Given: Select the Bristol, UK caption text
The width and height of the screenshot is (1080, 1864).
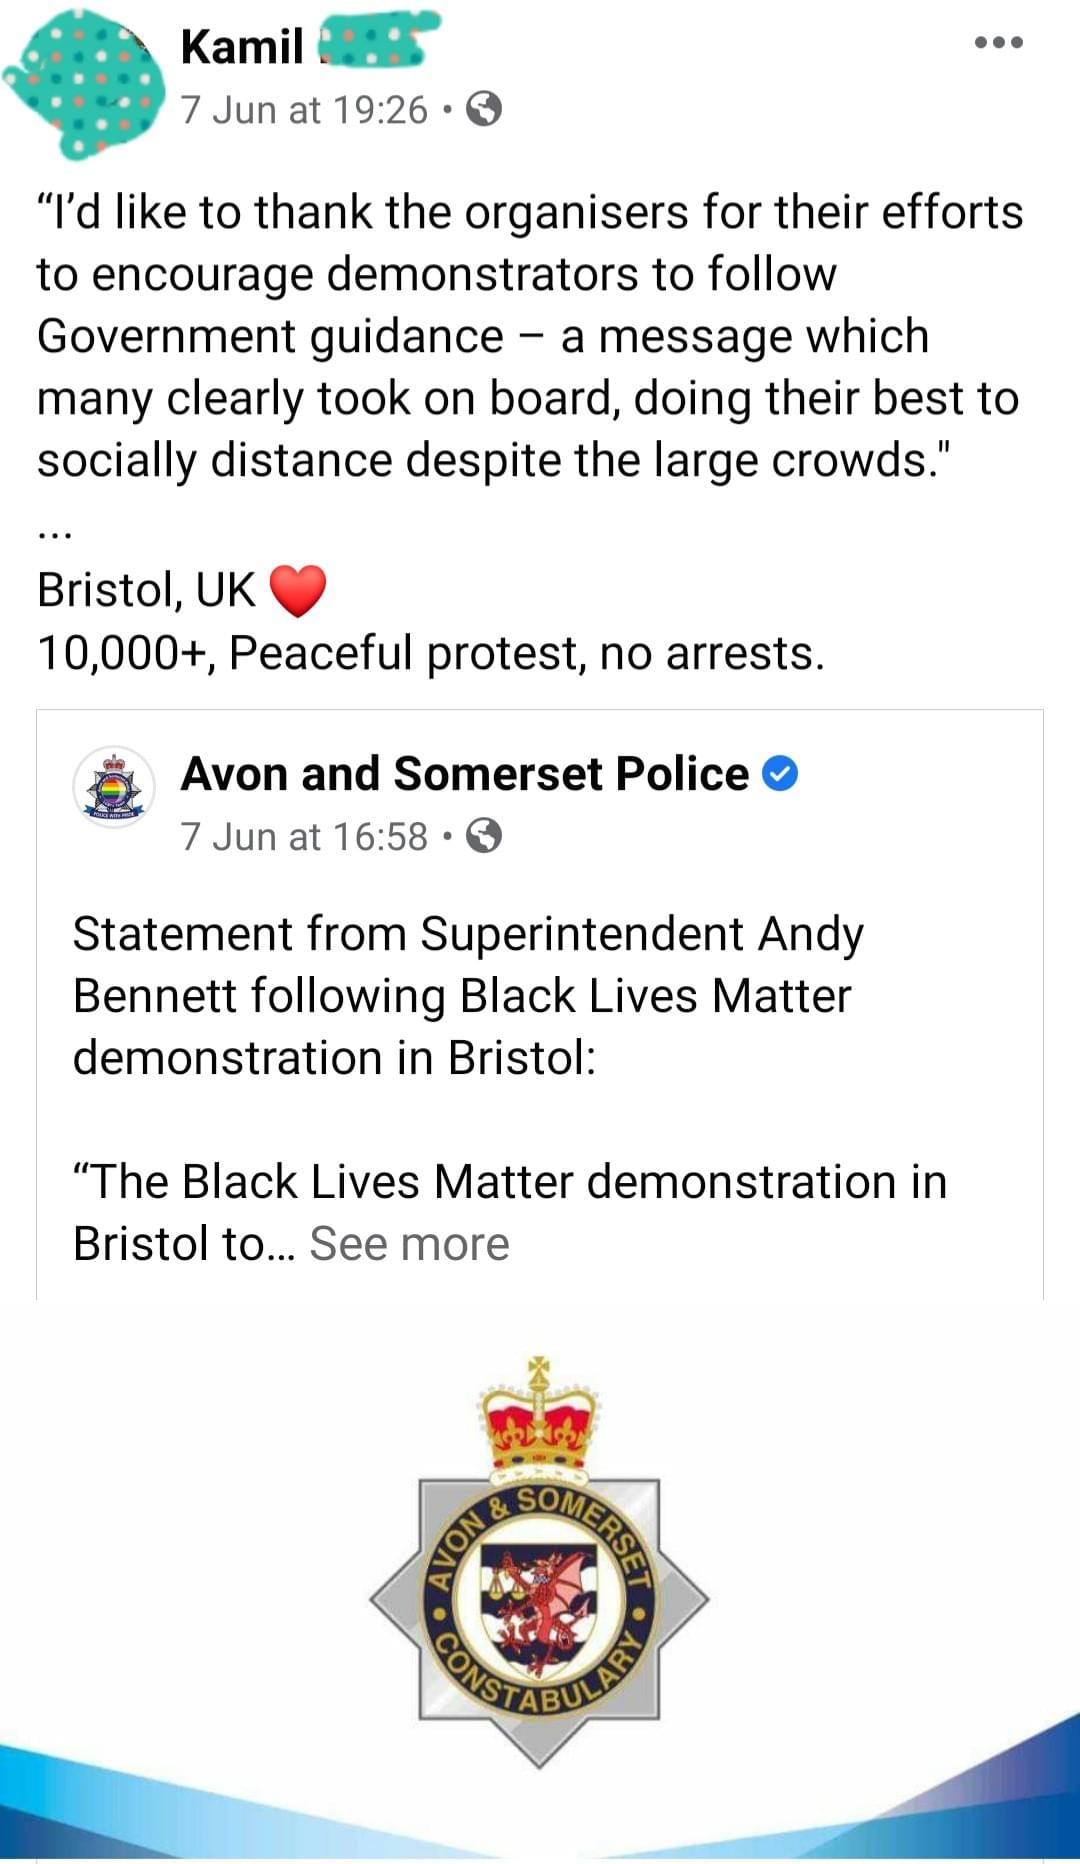Looking at the screenshot, I should pos(146,590).
